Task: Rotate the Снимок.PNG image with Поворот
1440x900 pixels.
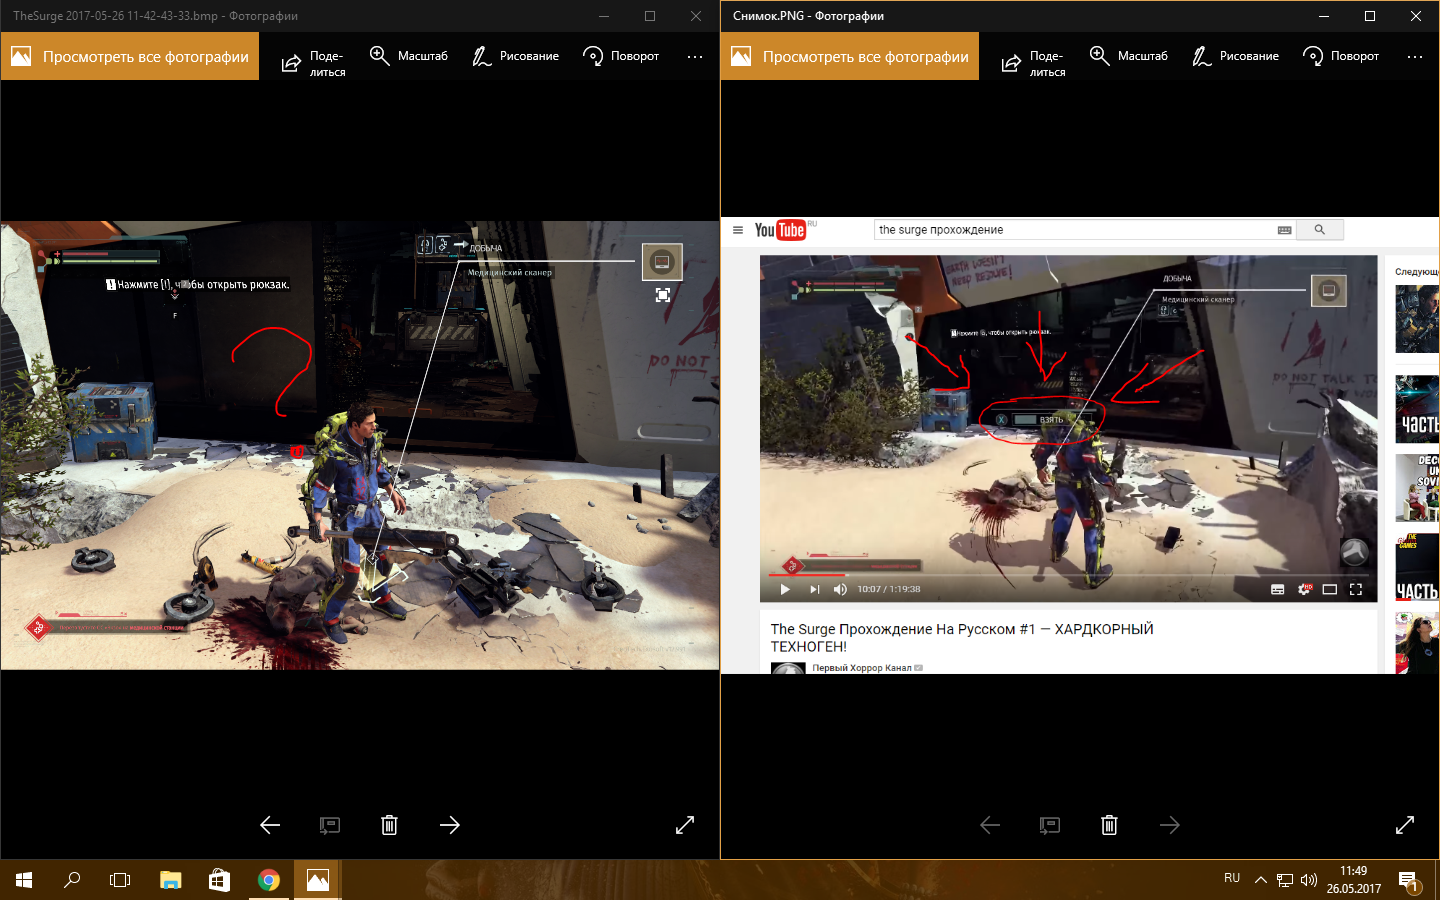Action: 1341,56
